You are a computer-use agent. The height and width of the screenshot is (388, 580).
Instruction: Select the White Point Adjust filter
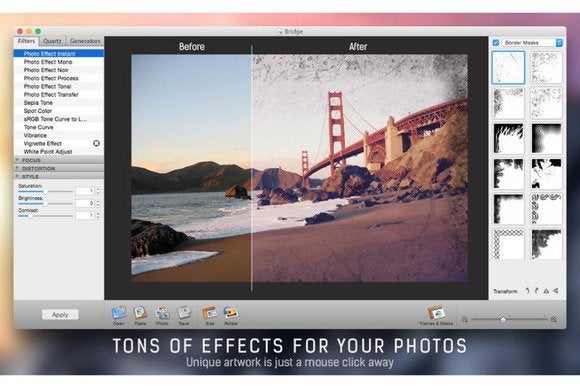coord(59,151)
